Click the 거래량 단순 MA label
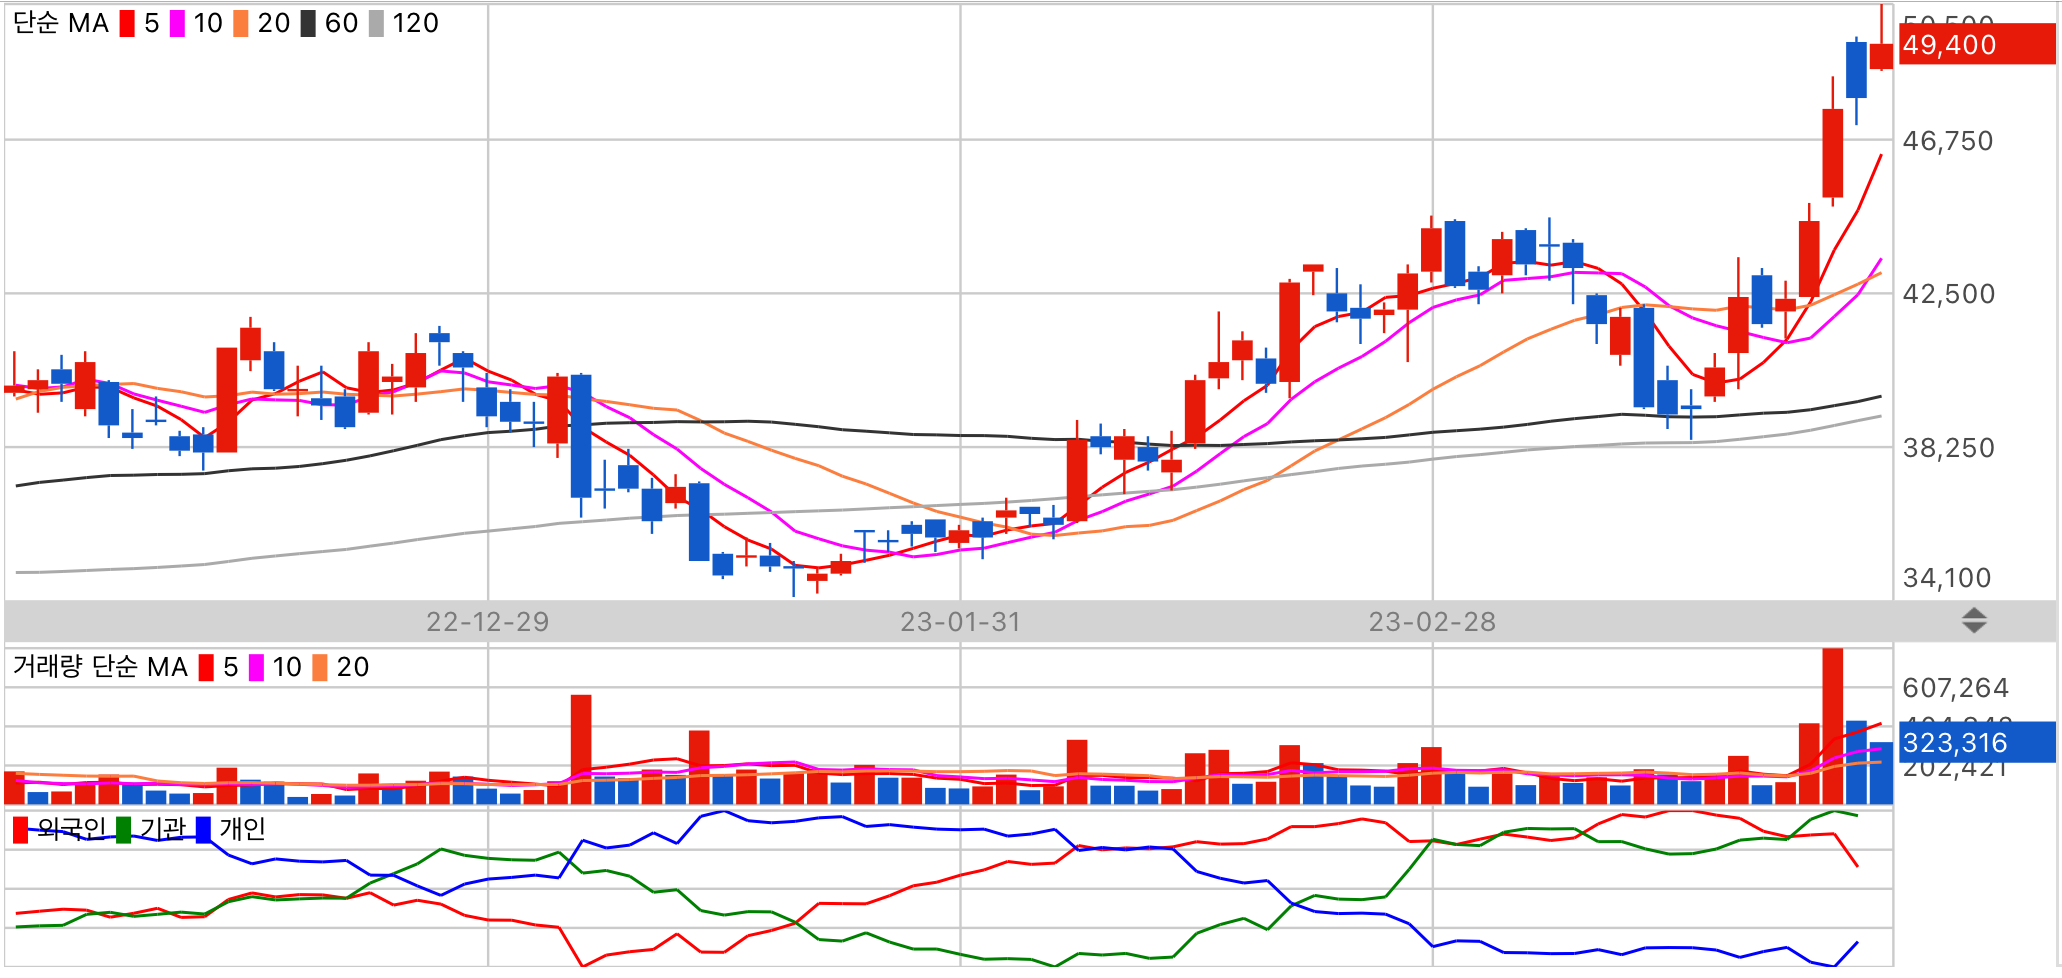Image resolution: width=2062 pixels, height=978 pixels. [100, 667]
